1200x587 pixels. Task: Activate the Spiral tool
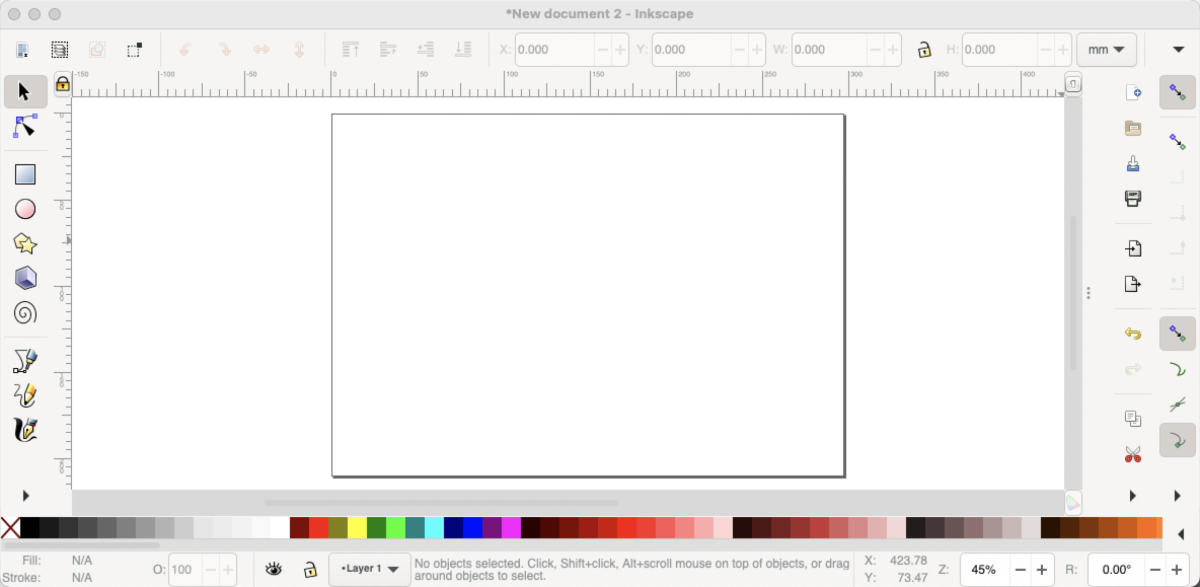point(25,312)
